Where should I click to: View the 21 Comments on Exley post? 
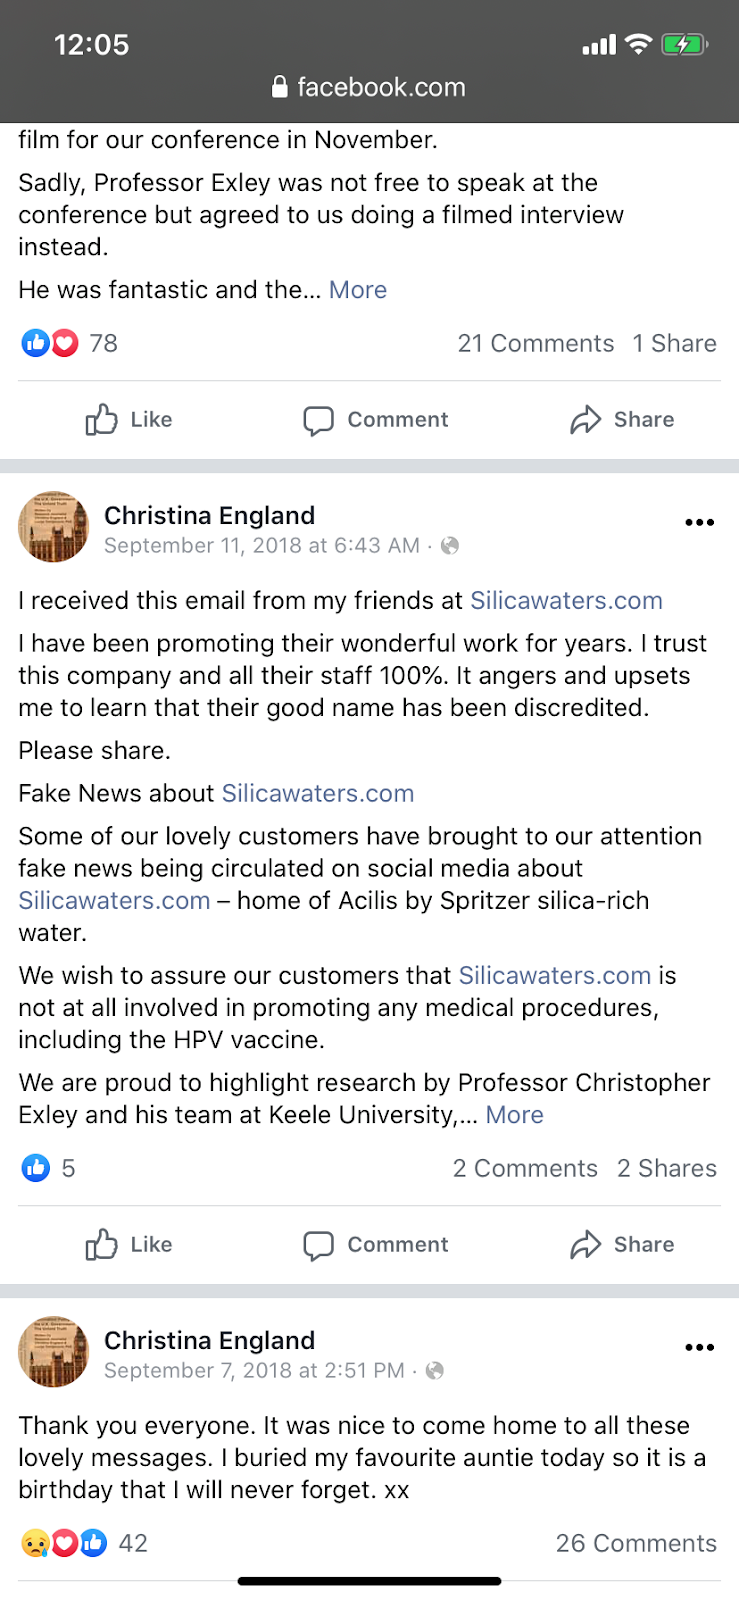click(x=535, y=344)
